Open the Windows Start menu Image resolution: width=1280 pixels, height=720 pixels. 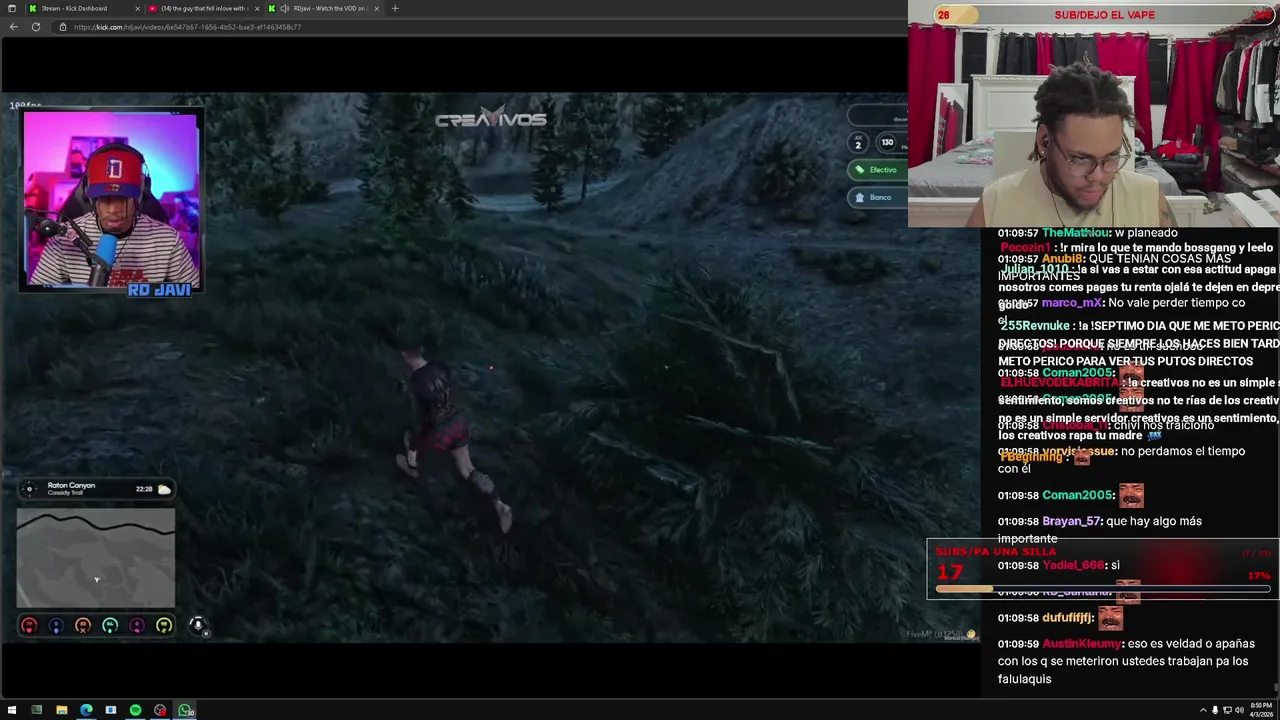coord(12,710)
